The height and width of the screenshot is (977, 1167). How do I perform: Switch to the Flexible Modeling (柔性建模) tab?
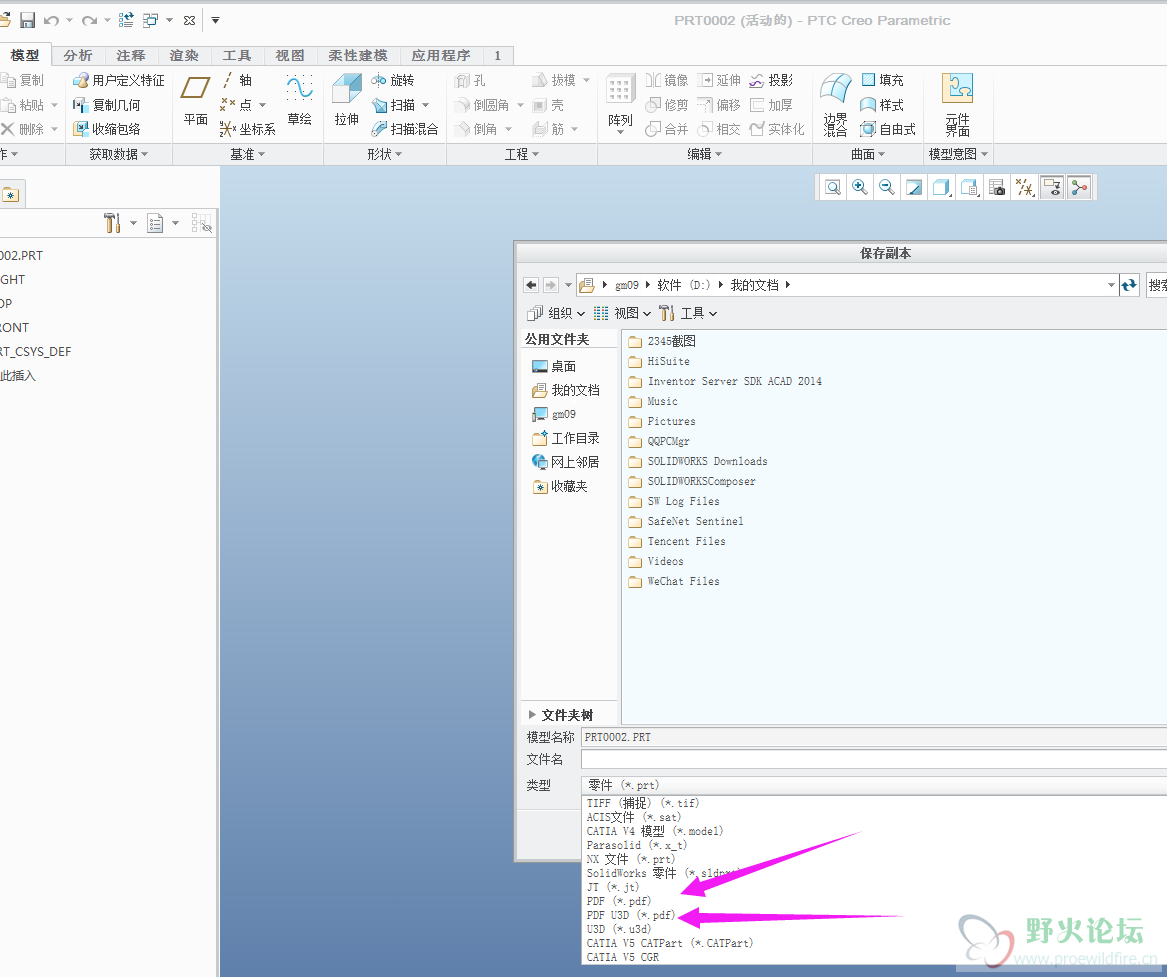click(x=358, y=56)
